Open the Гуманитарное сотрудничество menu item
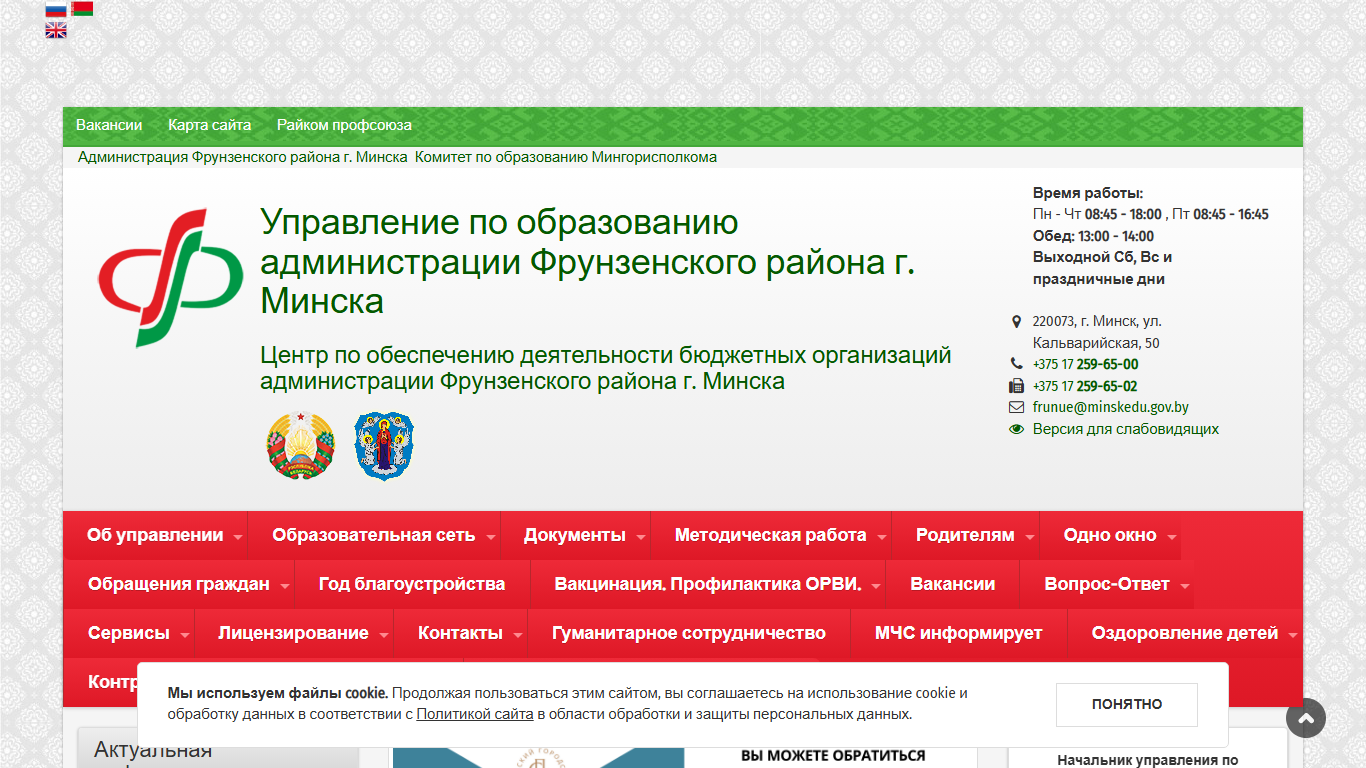This screenshot has width=1366, height=768. click(x=689, y=633)
